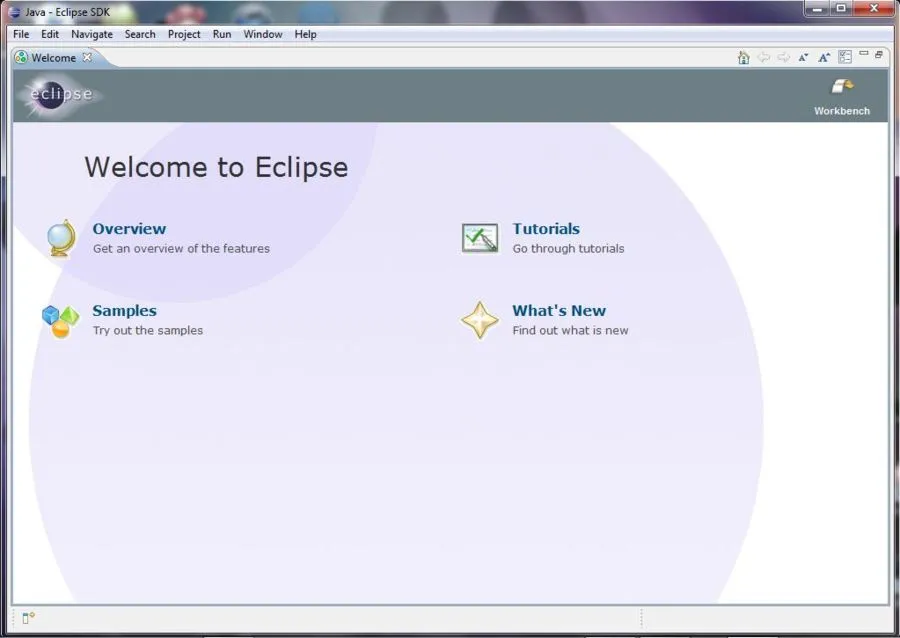Click the Overview globe icon
This screenshot has width=900, height=638.
pos(61,238)
